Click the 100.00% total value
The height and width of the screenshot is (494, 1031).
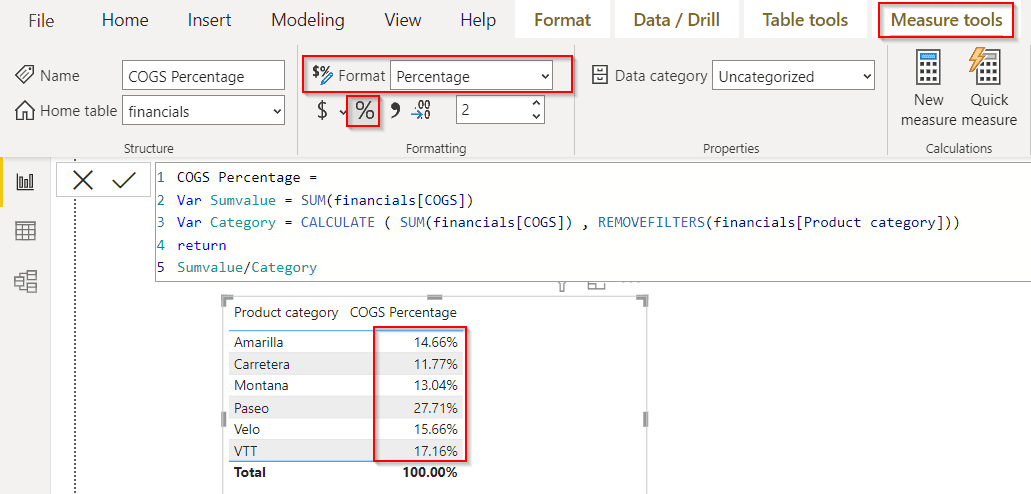click(x=431, y=472)
